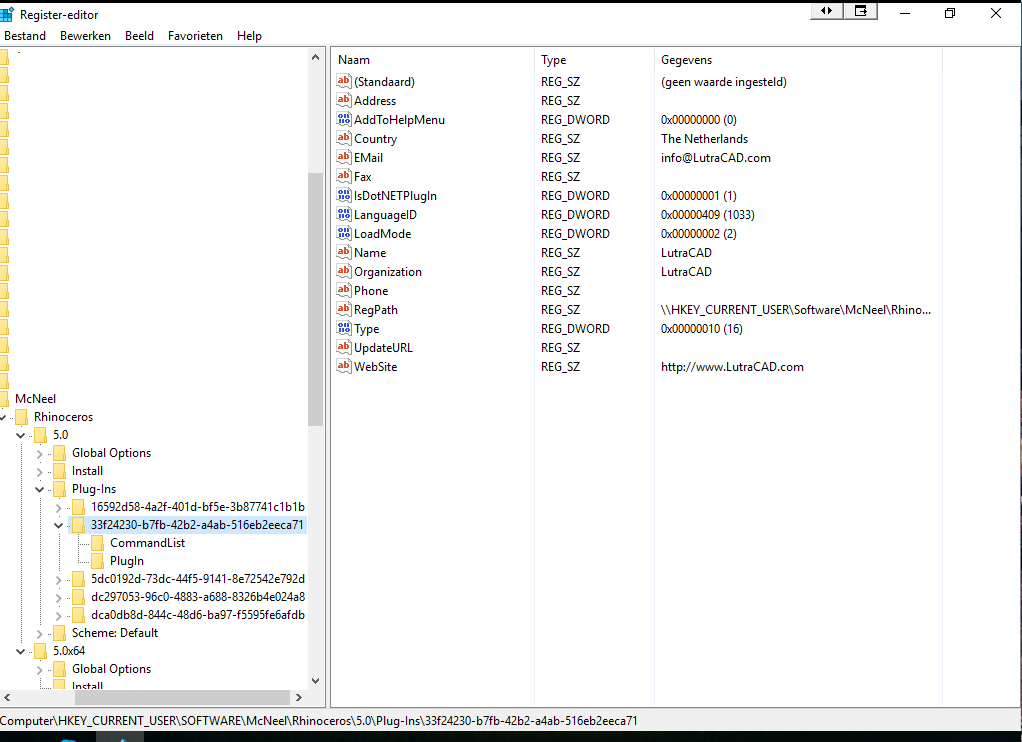Collapse the Plug-Ins key
1022x742 pixels.
coord(40,489)
